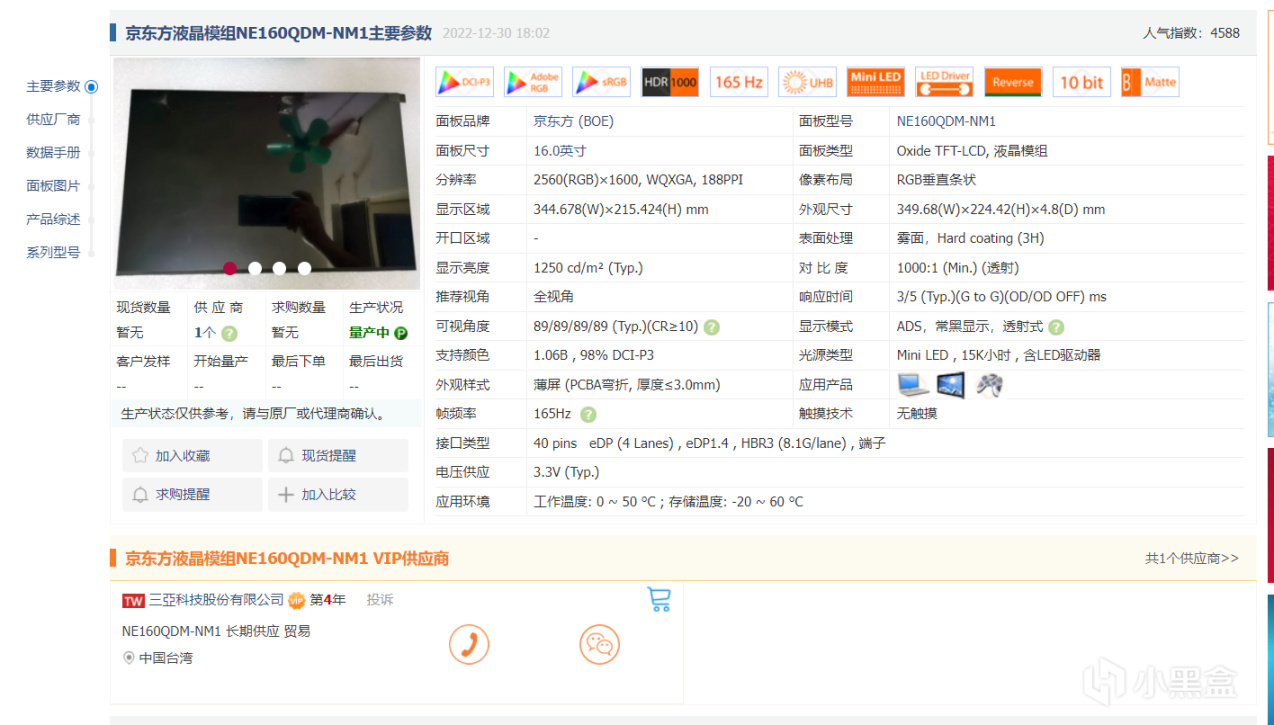
Task: Click the HDR 1000 badge
Action: (670, 82)
